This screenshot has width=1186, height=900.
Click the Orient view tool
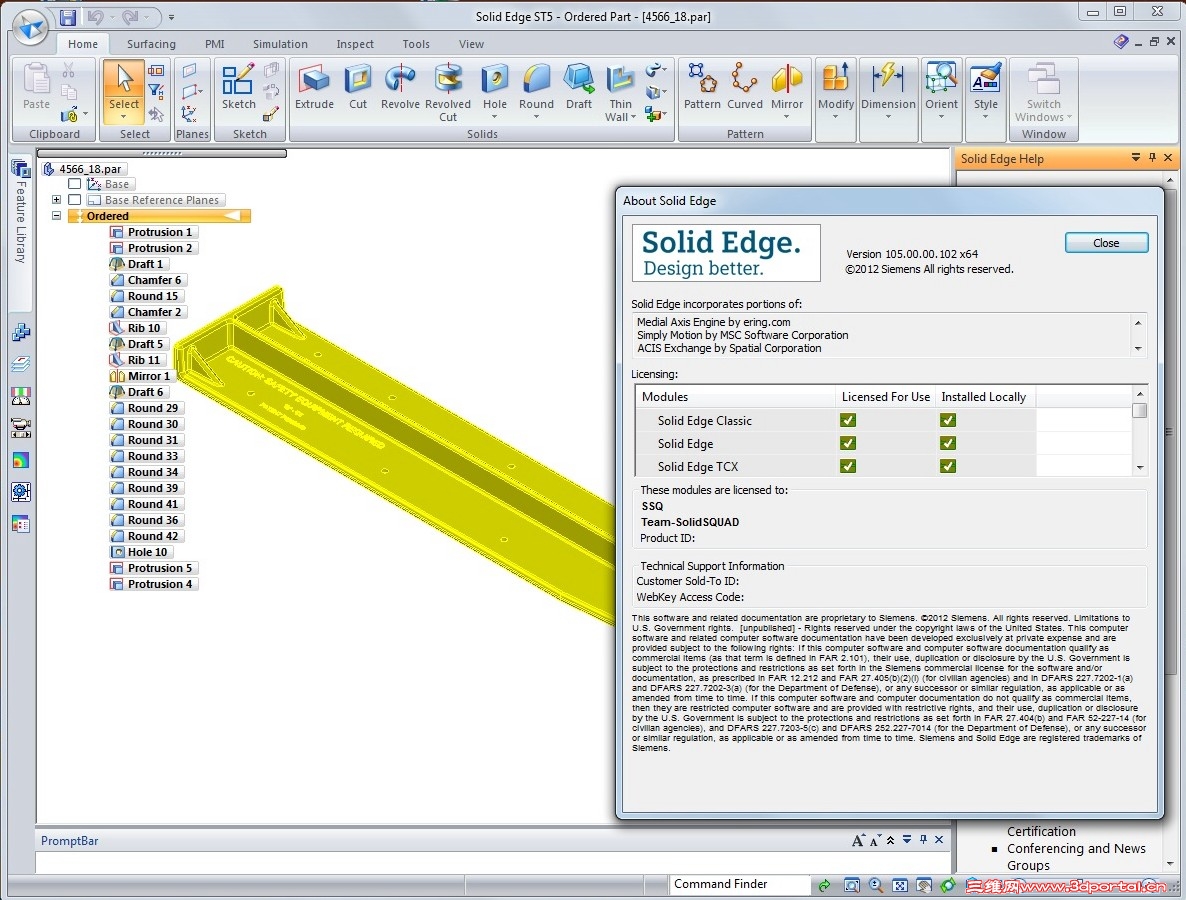(x=941, y=91)
